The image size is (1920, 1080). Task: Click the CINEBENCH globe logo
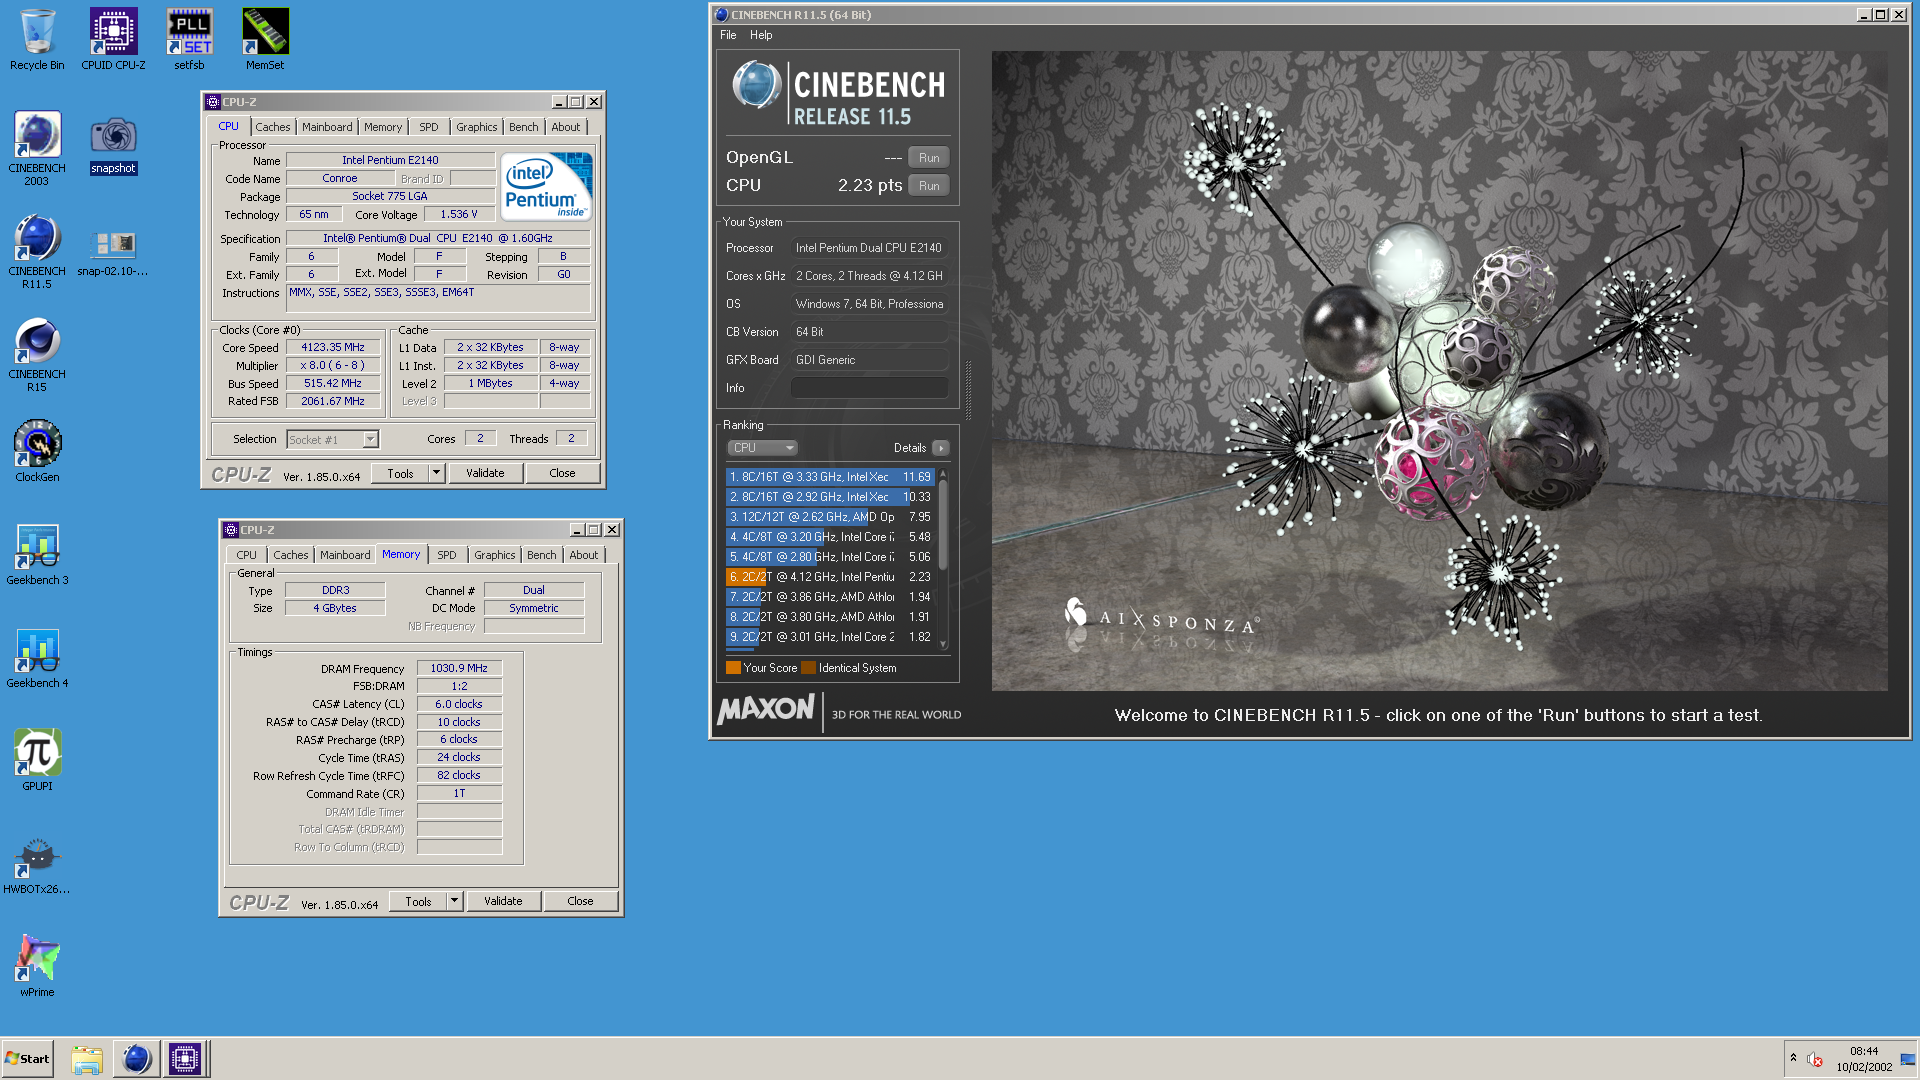[x=757, y=85]
